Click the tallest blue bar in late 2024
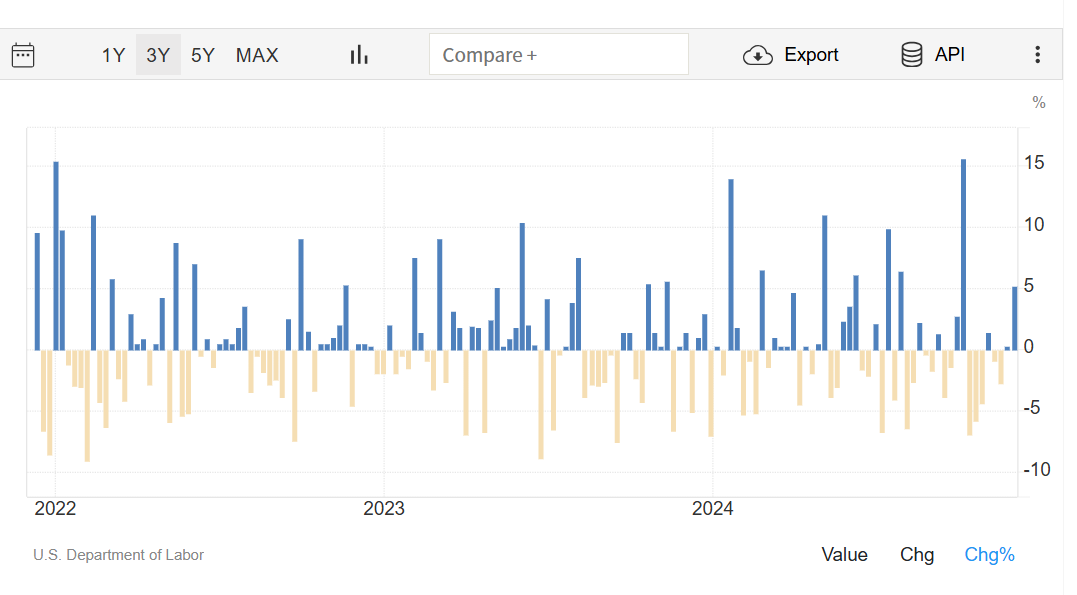This screenshot has width=1077, height=595. click(x=963, y=254)
